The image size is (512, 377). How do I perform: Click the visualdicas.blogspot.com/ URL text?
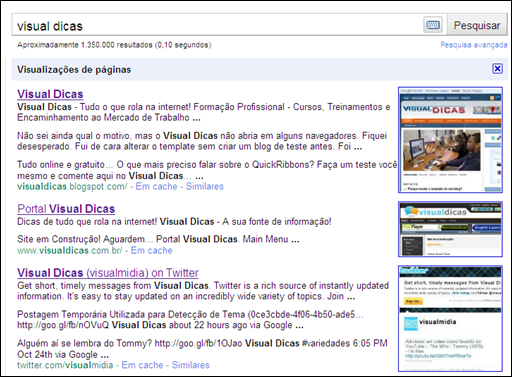[72, 186]
